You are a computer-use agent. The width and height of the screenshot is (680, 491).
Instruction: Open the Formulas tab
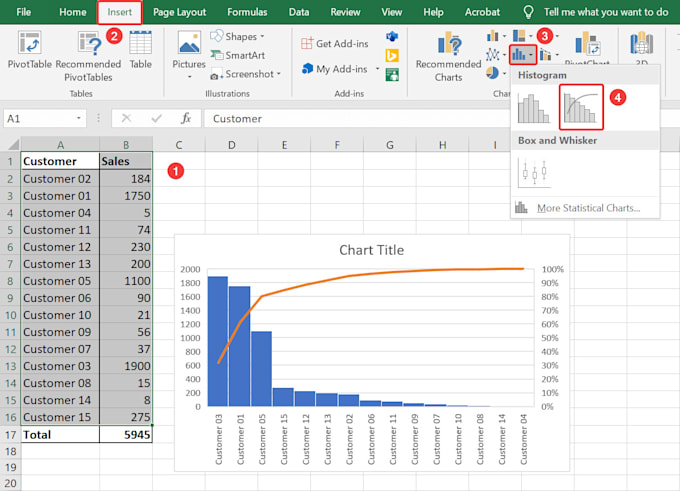pos(247,12)
